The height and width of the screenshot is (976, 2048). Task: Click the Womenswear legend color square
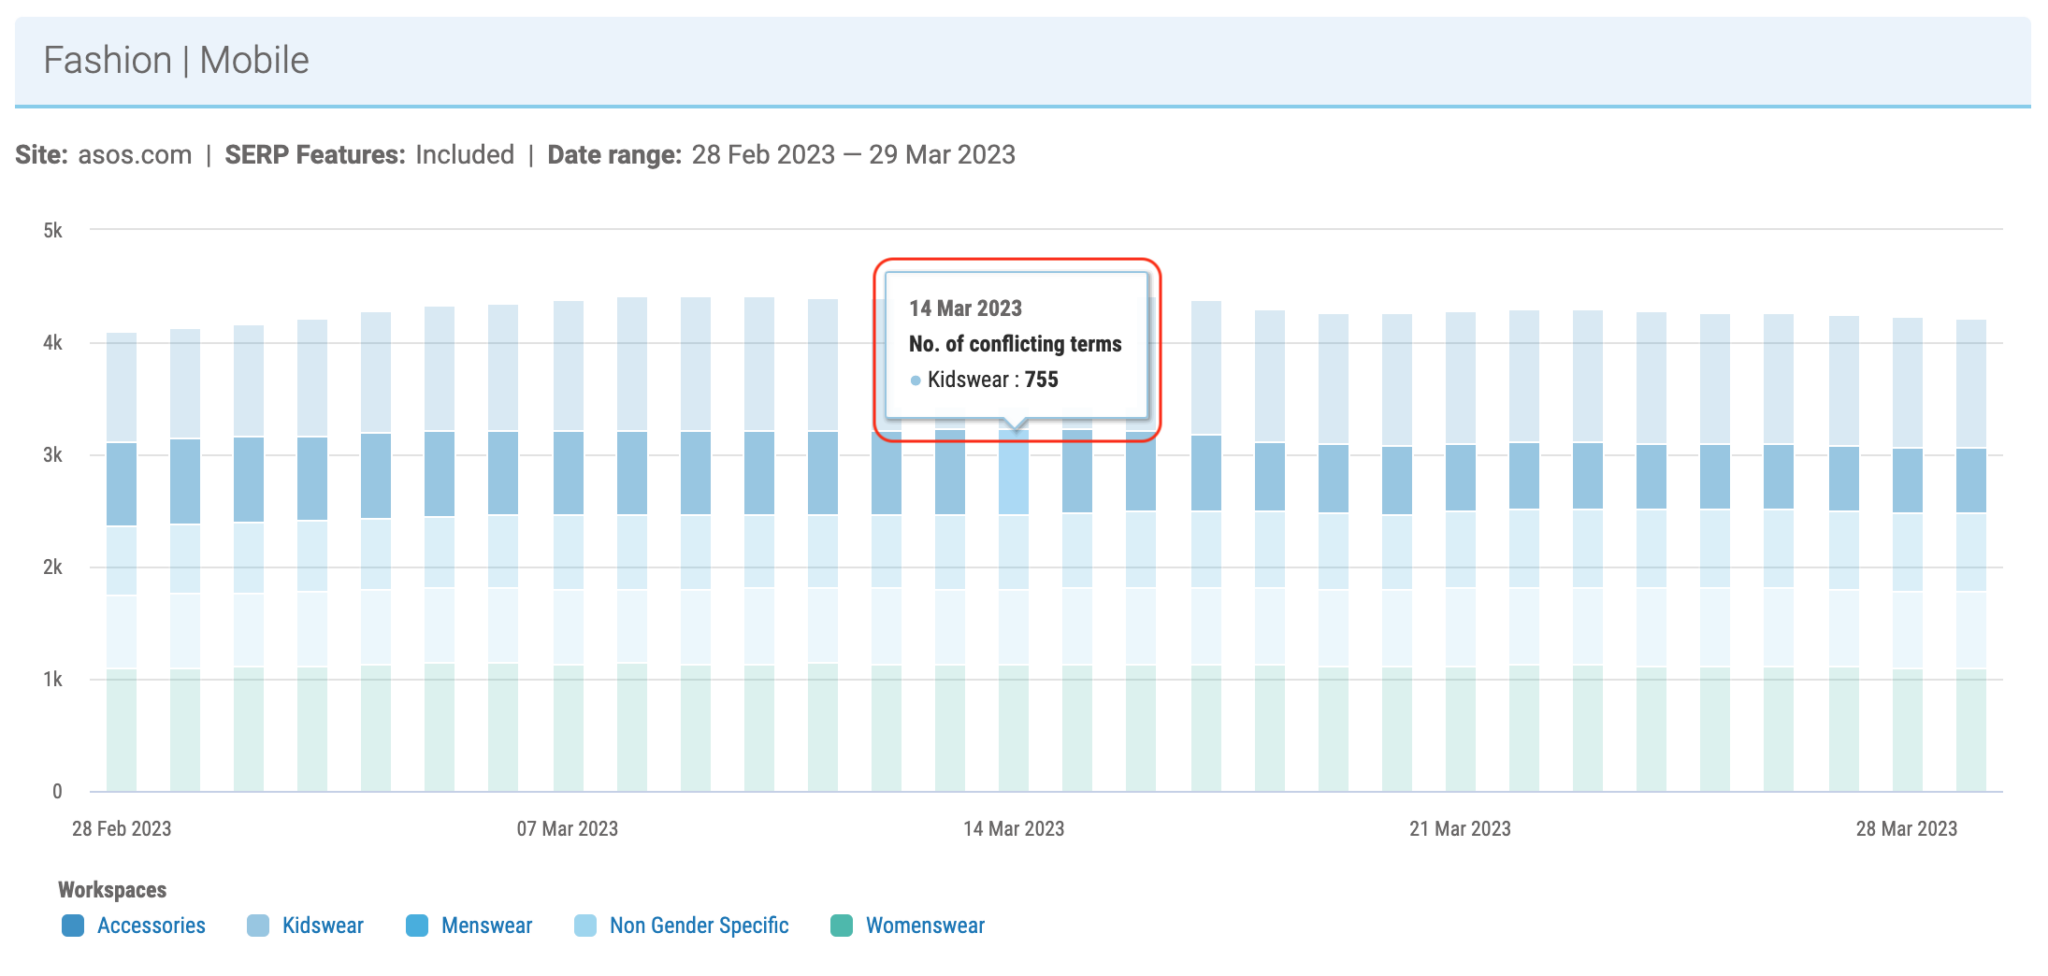coord(840,925)
